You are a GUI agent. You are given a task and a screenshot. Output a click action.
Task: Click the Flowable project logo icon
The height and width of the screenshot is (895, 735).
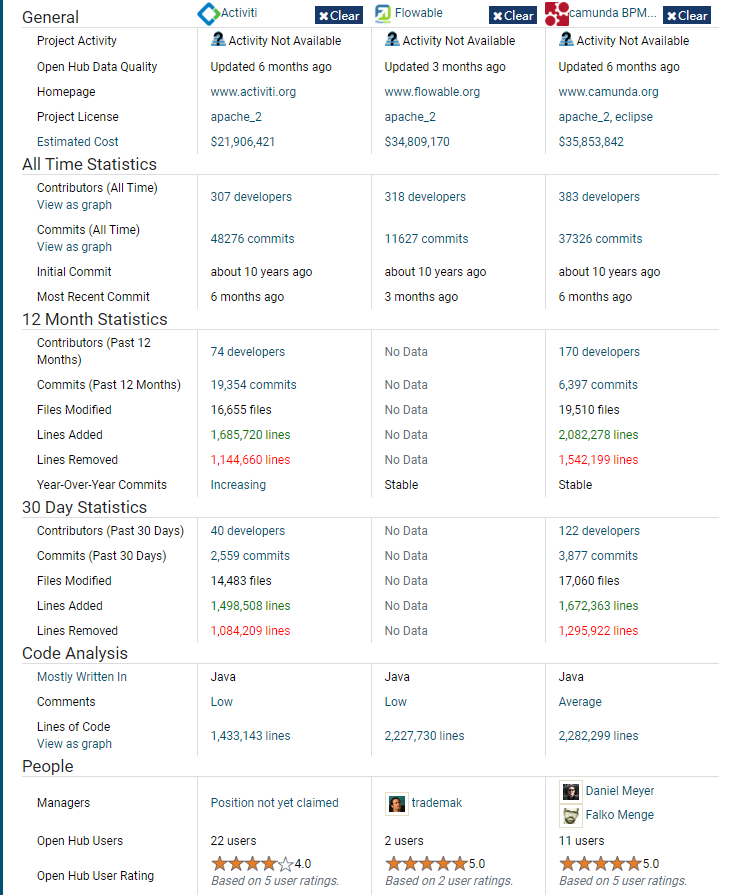(383, 14)
